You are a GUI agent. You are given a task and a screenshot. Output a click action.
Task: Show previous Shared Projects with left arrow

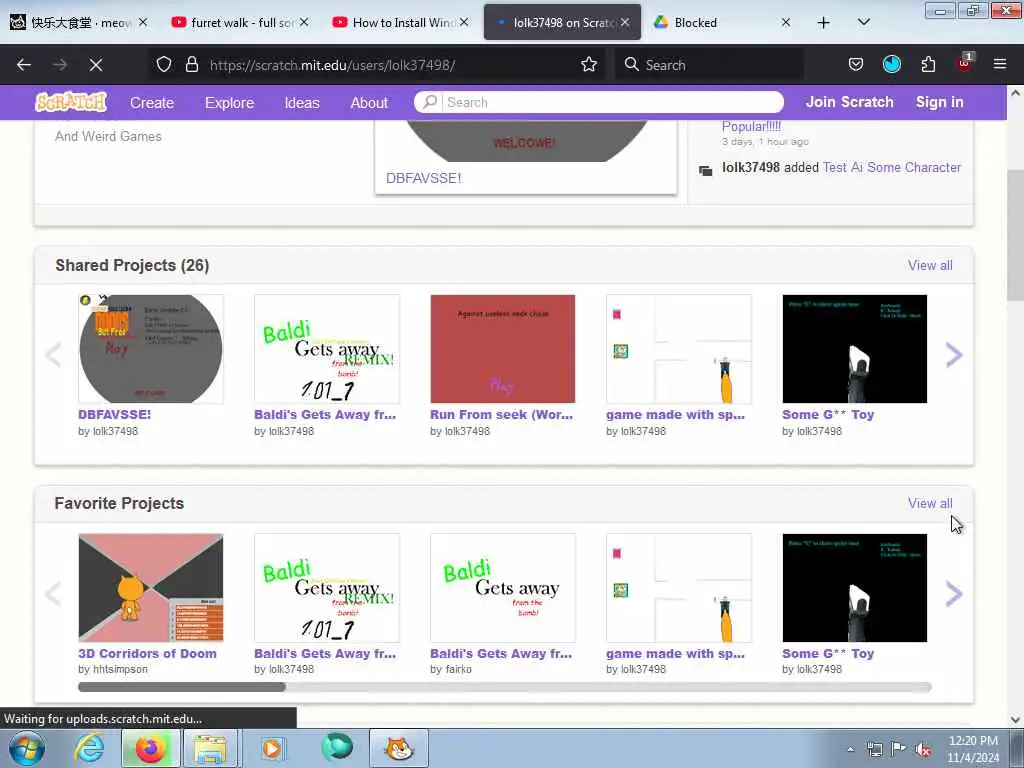(x=54, y=355)
